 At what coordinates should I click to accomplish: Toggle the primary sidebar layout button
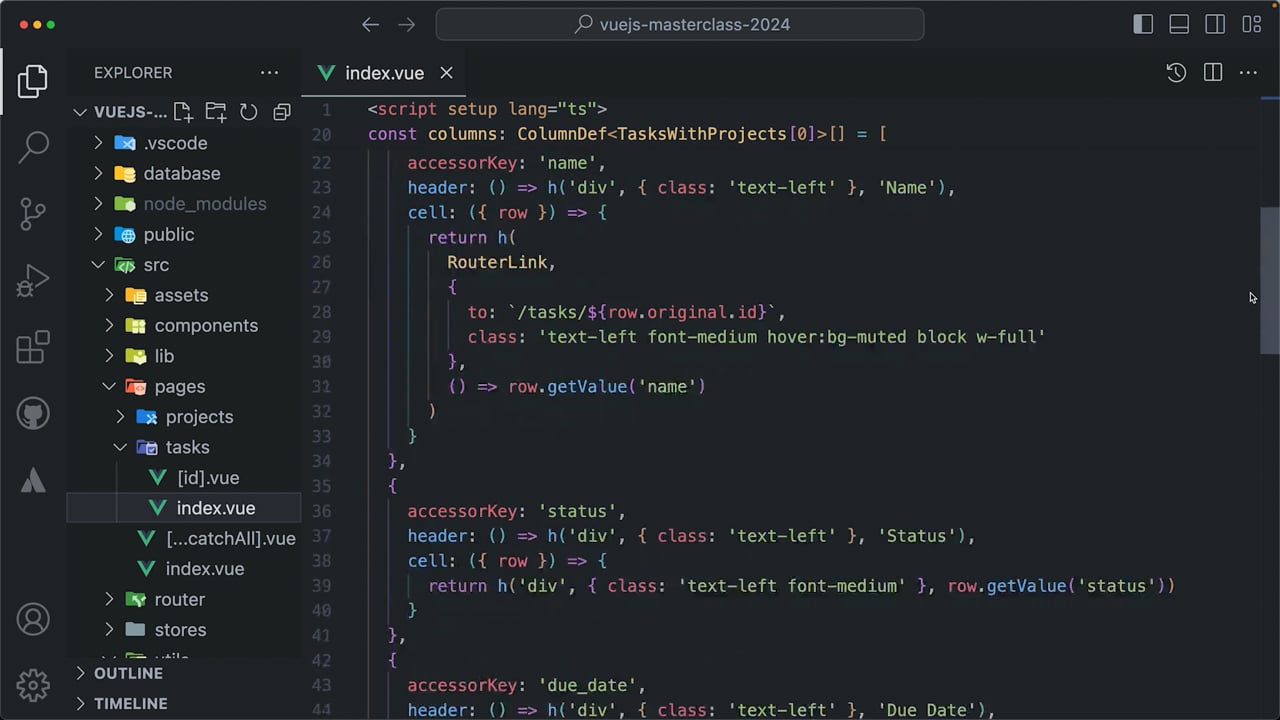1143,25
